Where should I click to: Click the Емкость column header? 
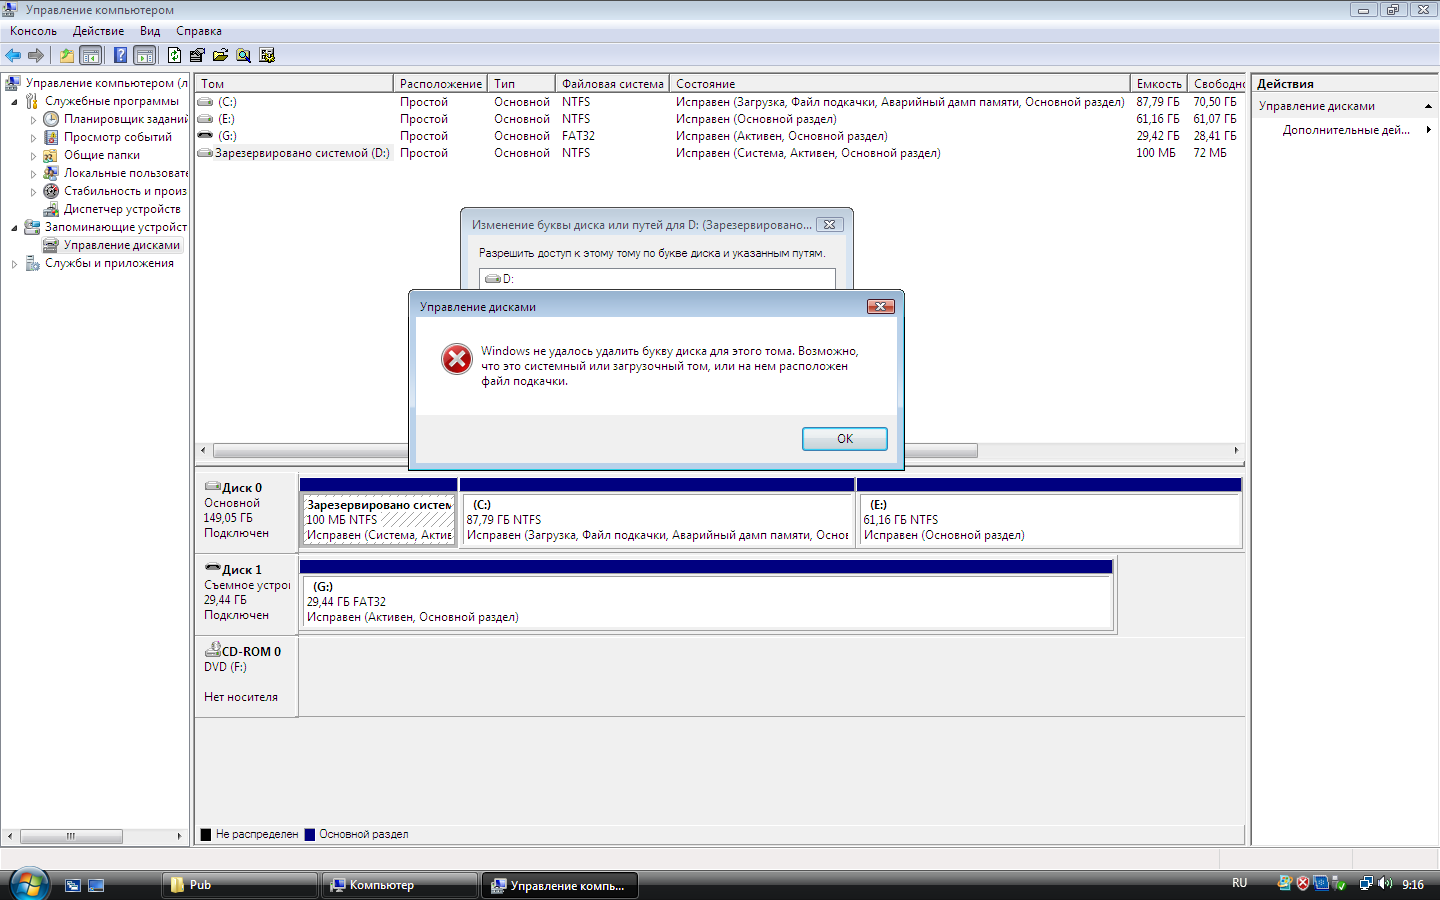tap(1159, 84)
